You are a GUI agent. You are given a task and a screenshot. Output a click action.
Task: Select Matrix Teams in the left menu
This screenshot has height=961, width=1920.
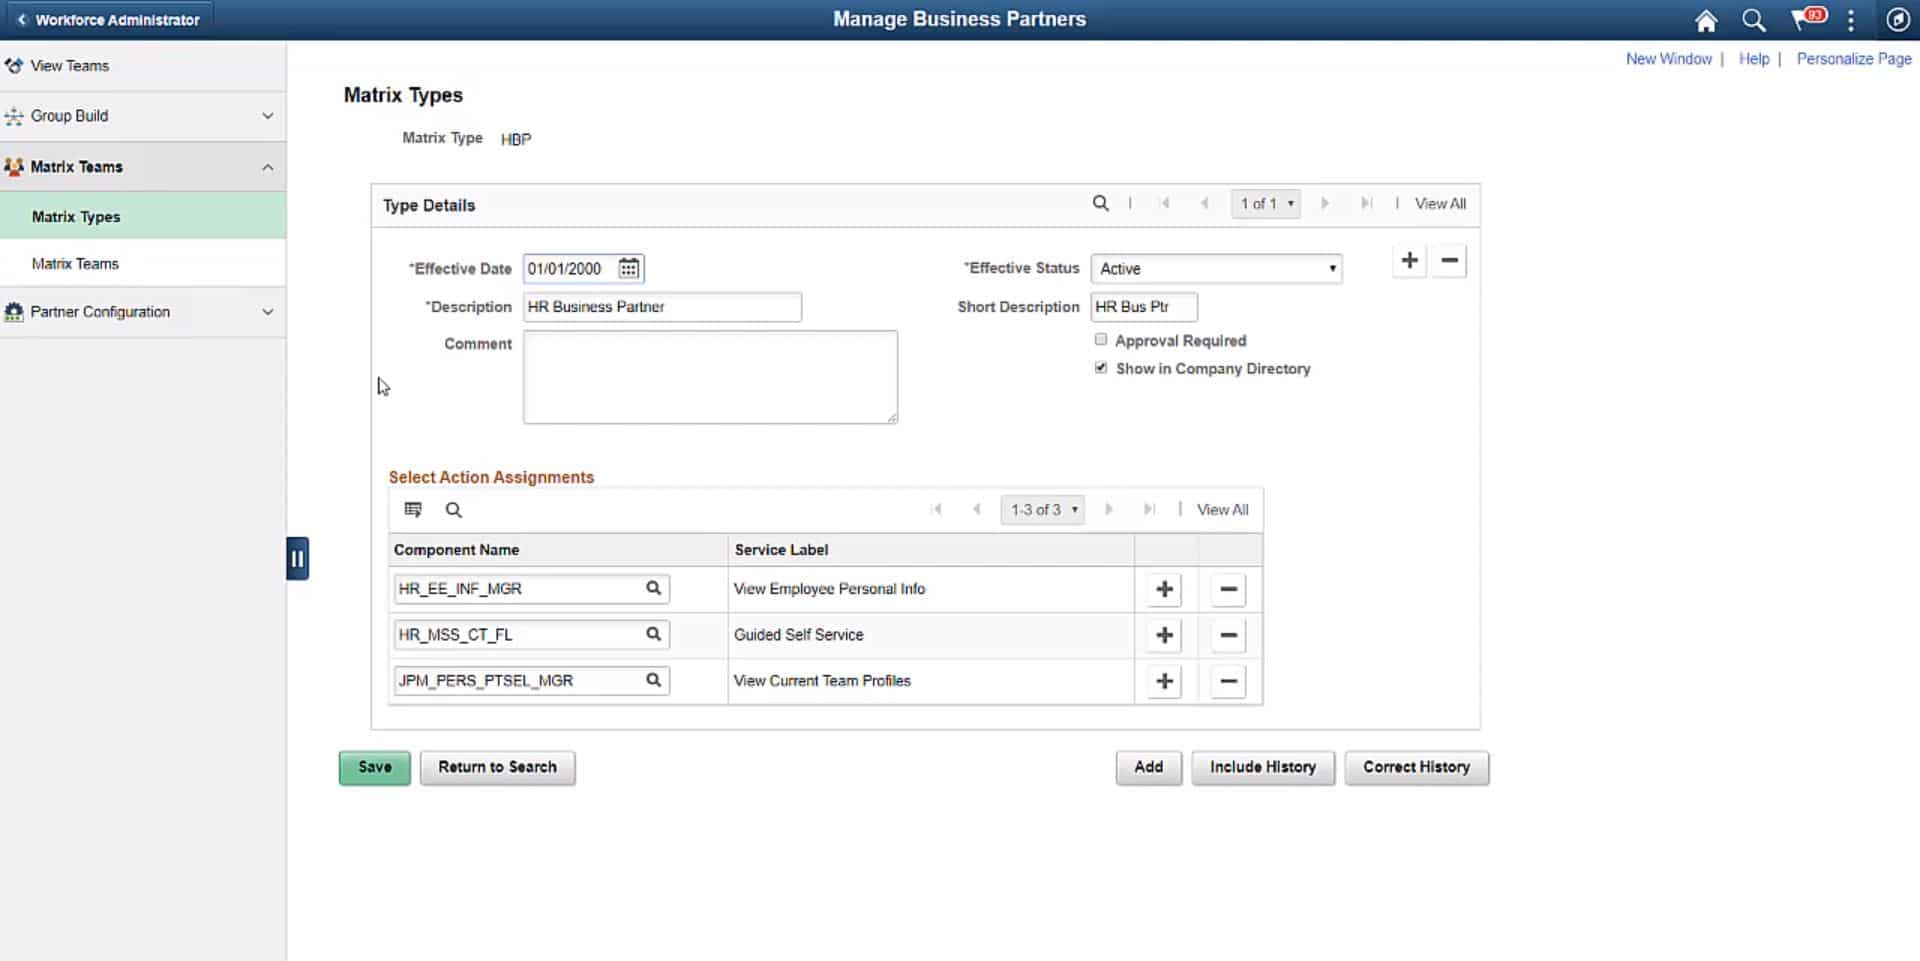pos(75,263)
